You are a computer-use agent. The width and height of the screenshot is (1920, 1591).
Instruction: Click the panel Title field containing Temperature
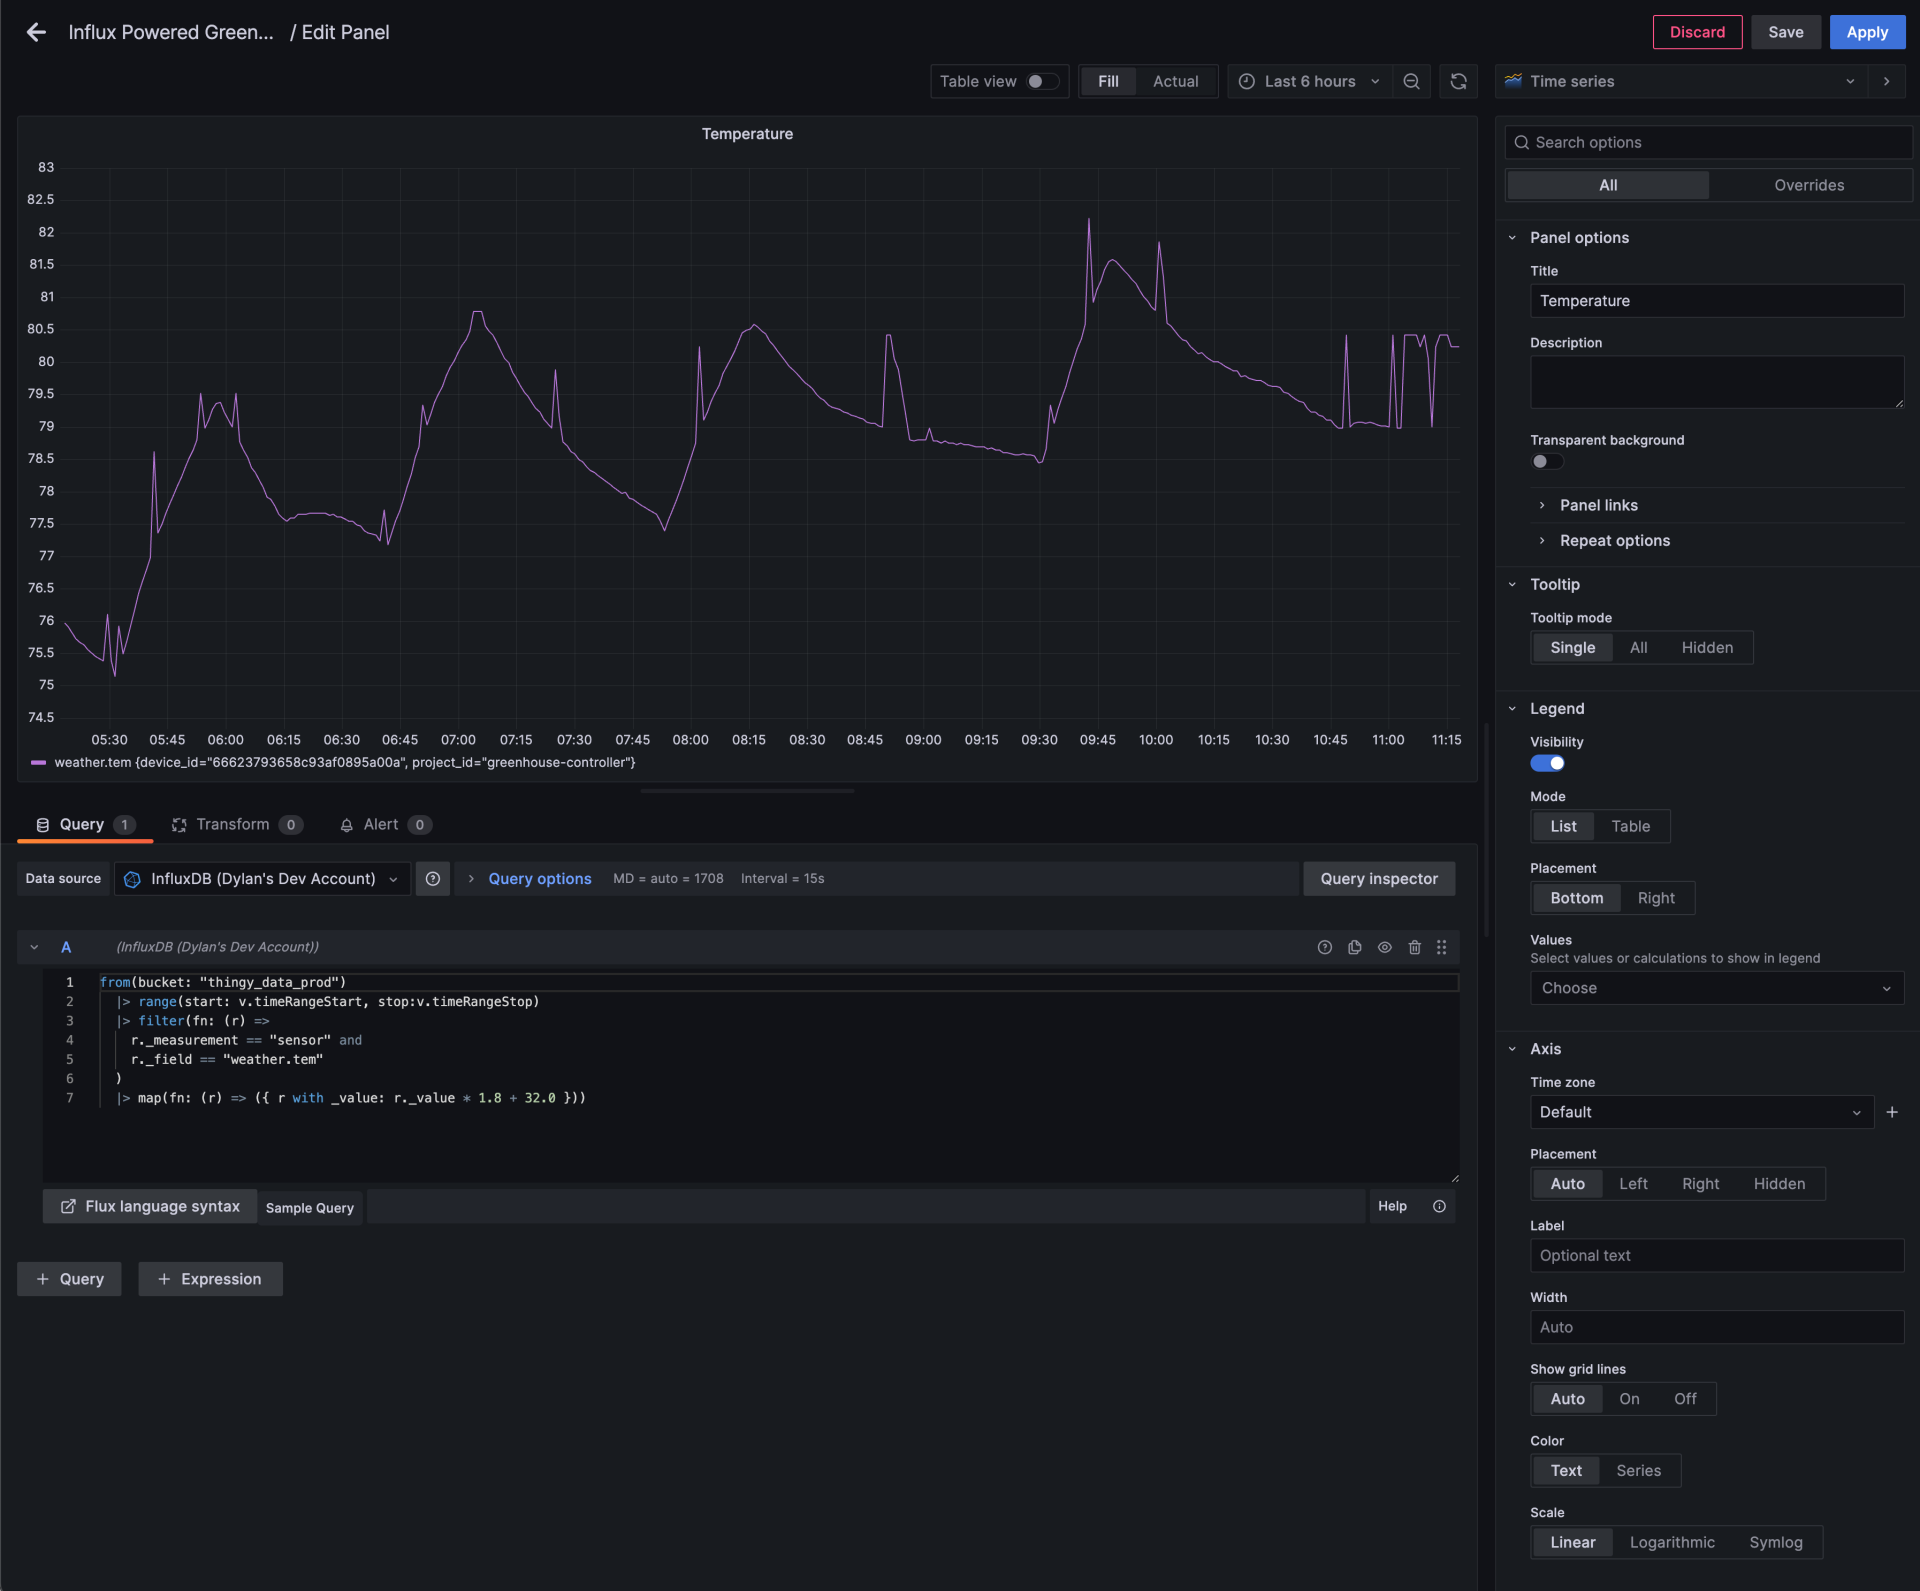coord(1716,300)
